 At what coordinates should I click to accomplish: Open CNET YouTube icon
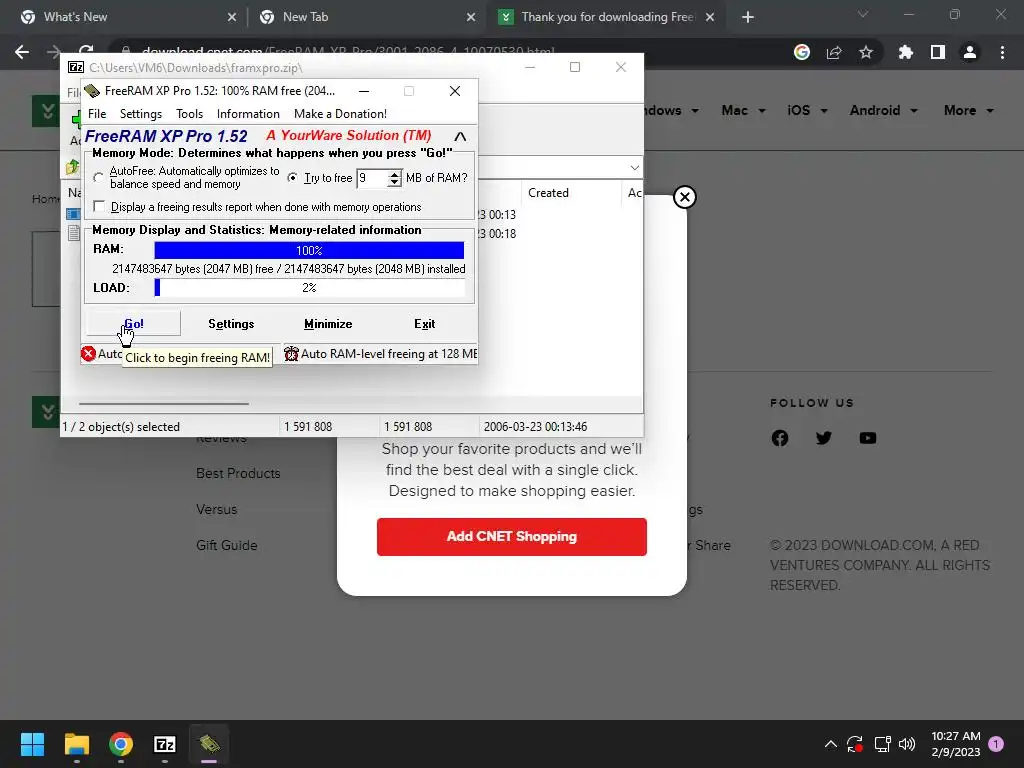868,438
